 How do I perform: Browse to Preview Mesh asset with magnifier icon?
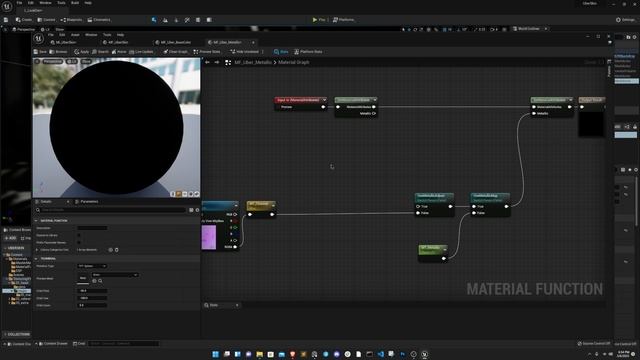coord(100,281)
